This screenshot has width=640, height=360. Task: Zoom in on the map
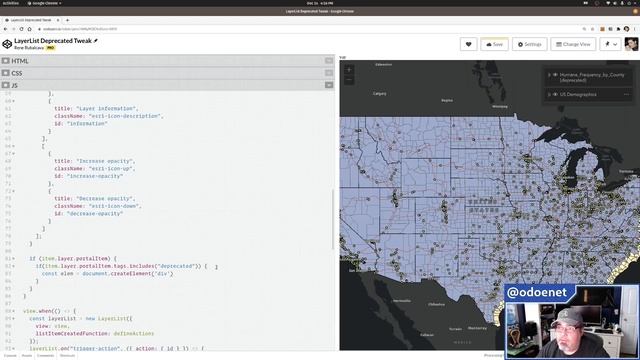click(349, 70)
